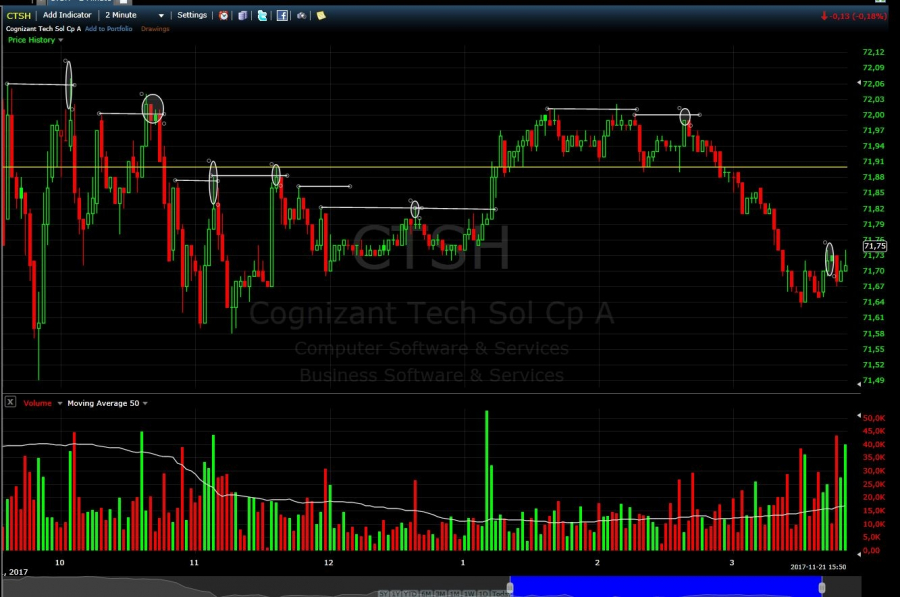Open chart Settings
The image size is (900, 597).
click(x=192, y=15)
